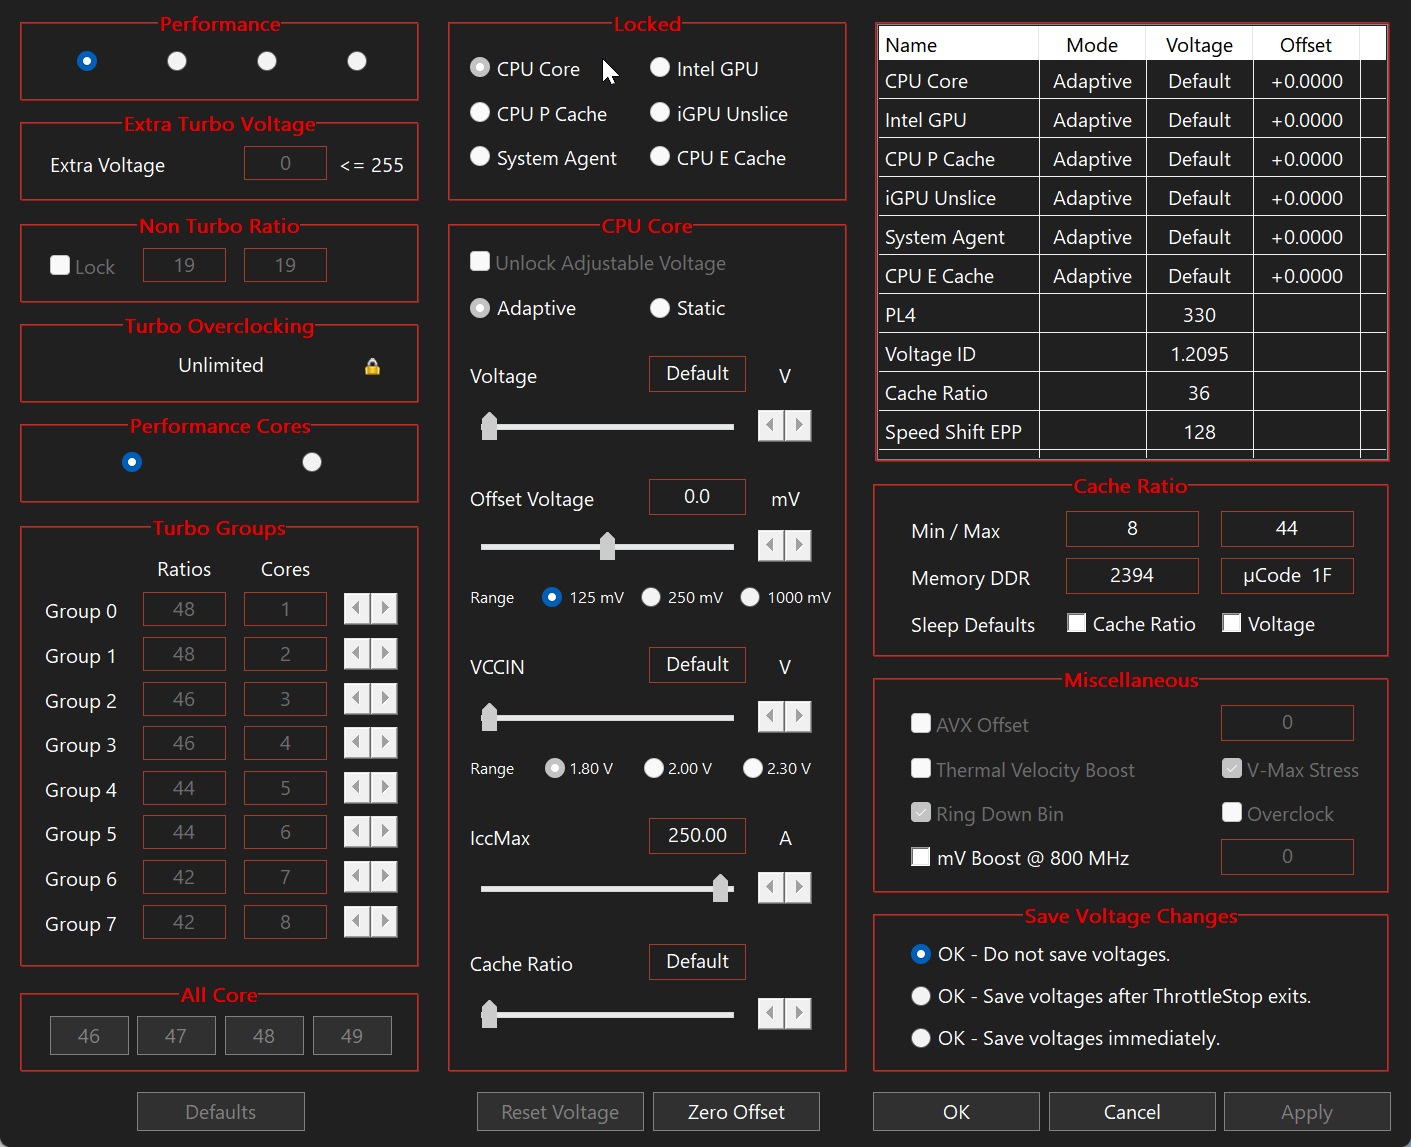Check Sleep Defaults Cache Ratio box
1411x1147 pixels.
1077,623
